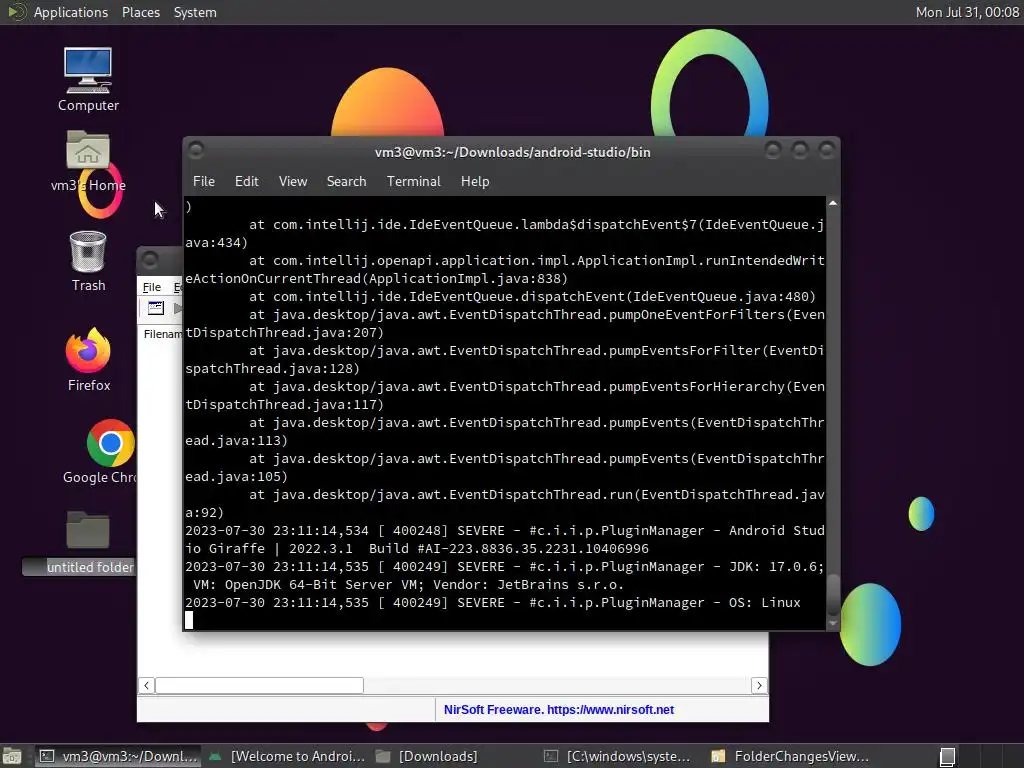Click the terminal scrollbar up arrow
The image size is (1024, 768).
[x=833, y=204]
